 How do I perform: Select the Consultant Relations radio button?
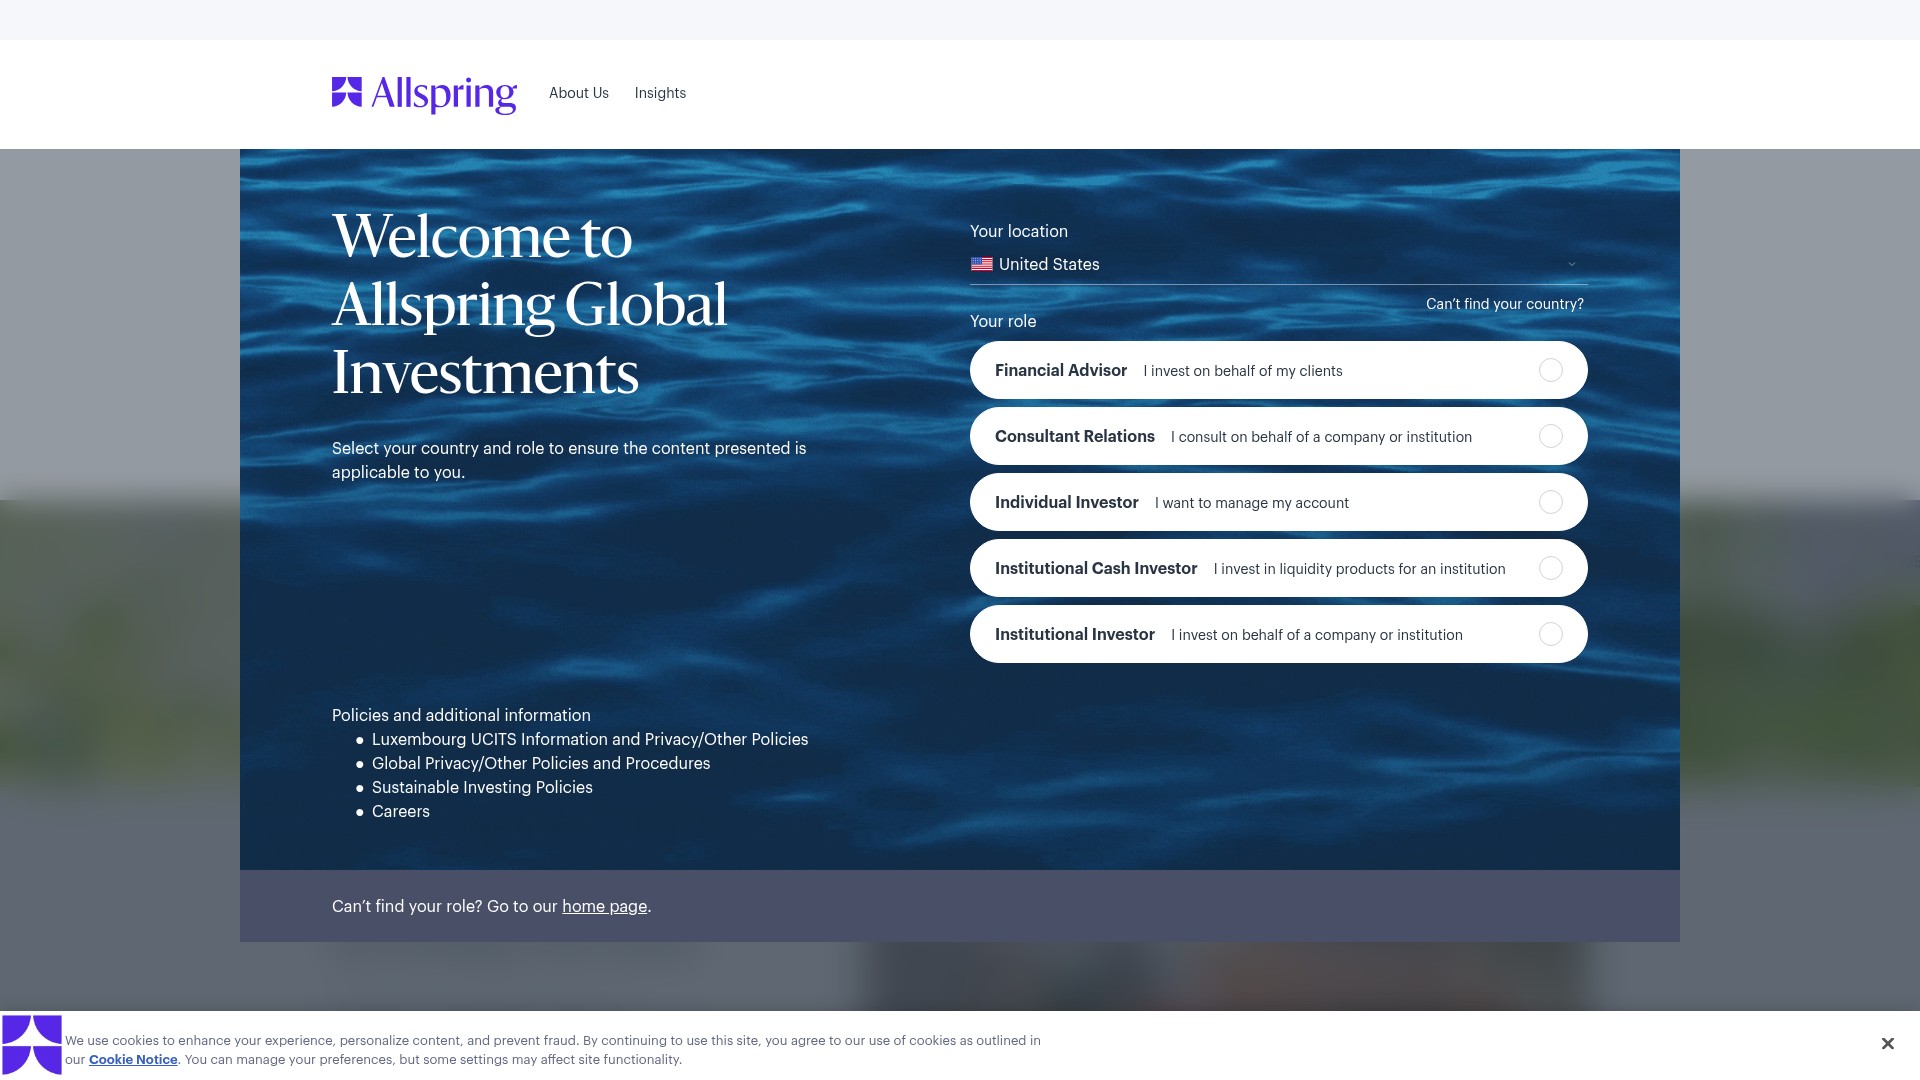1551,436
